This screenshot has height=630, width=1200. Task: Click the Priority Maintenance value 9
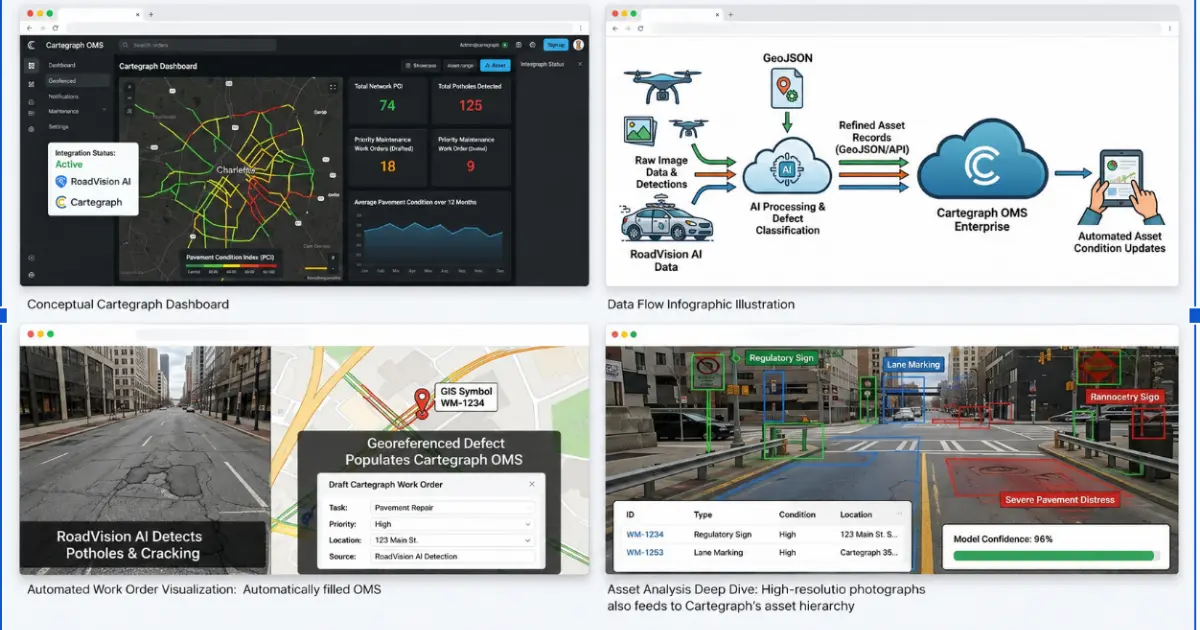pyautogui.click(x=471, y=167)
